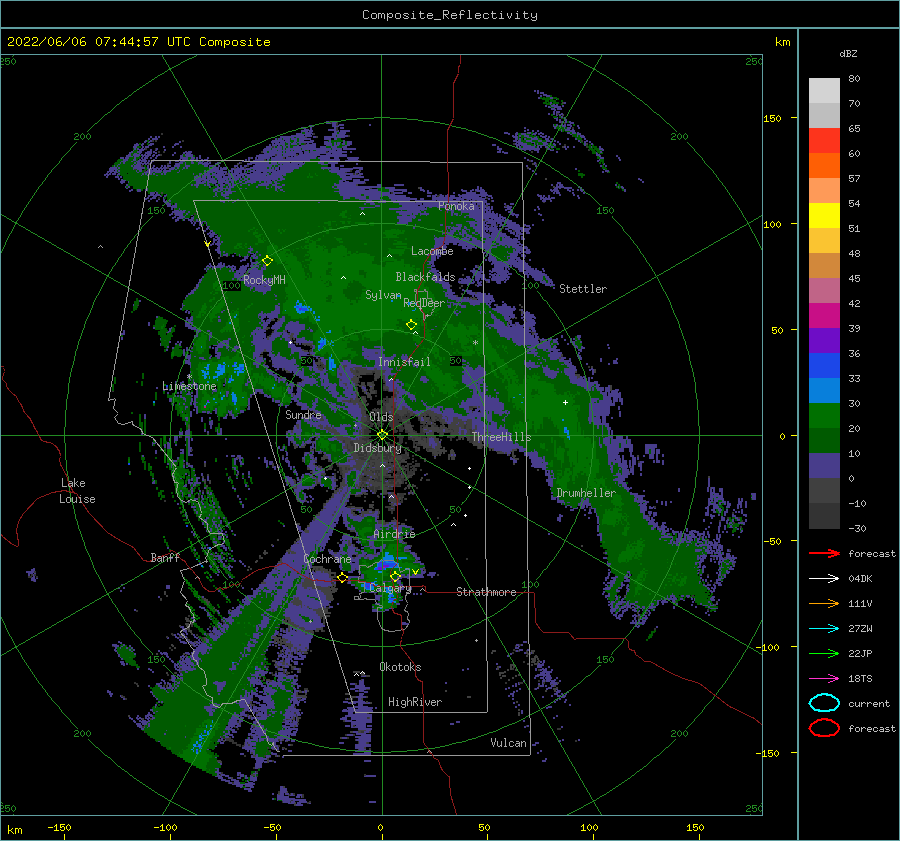Click the RockyMH label
The width and height of the screenshot is (900, 841).
[x=265, y=280]
